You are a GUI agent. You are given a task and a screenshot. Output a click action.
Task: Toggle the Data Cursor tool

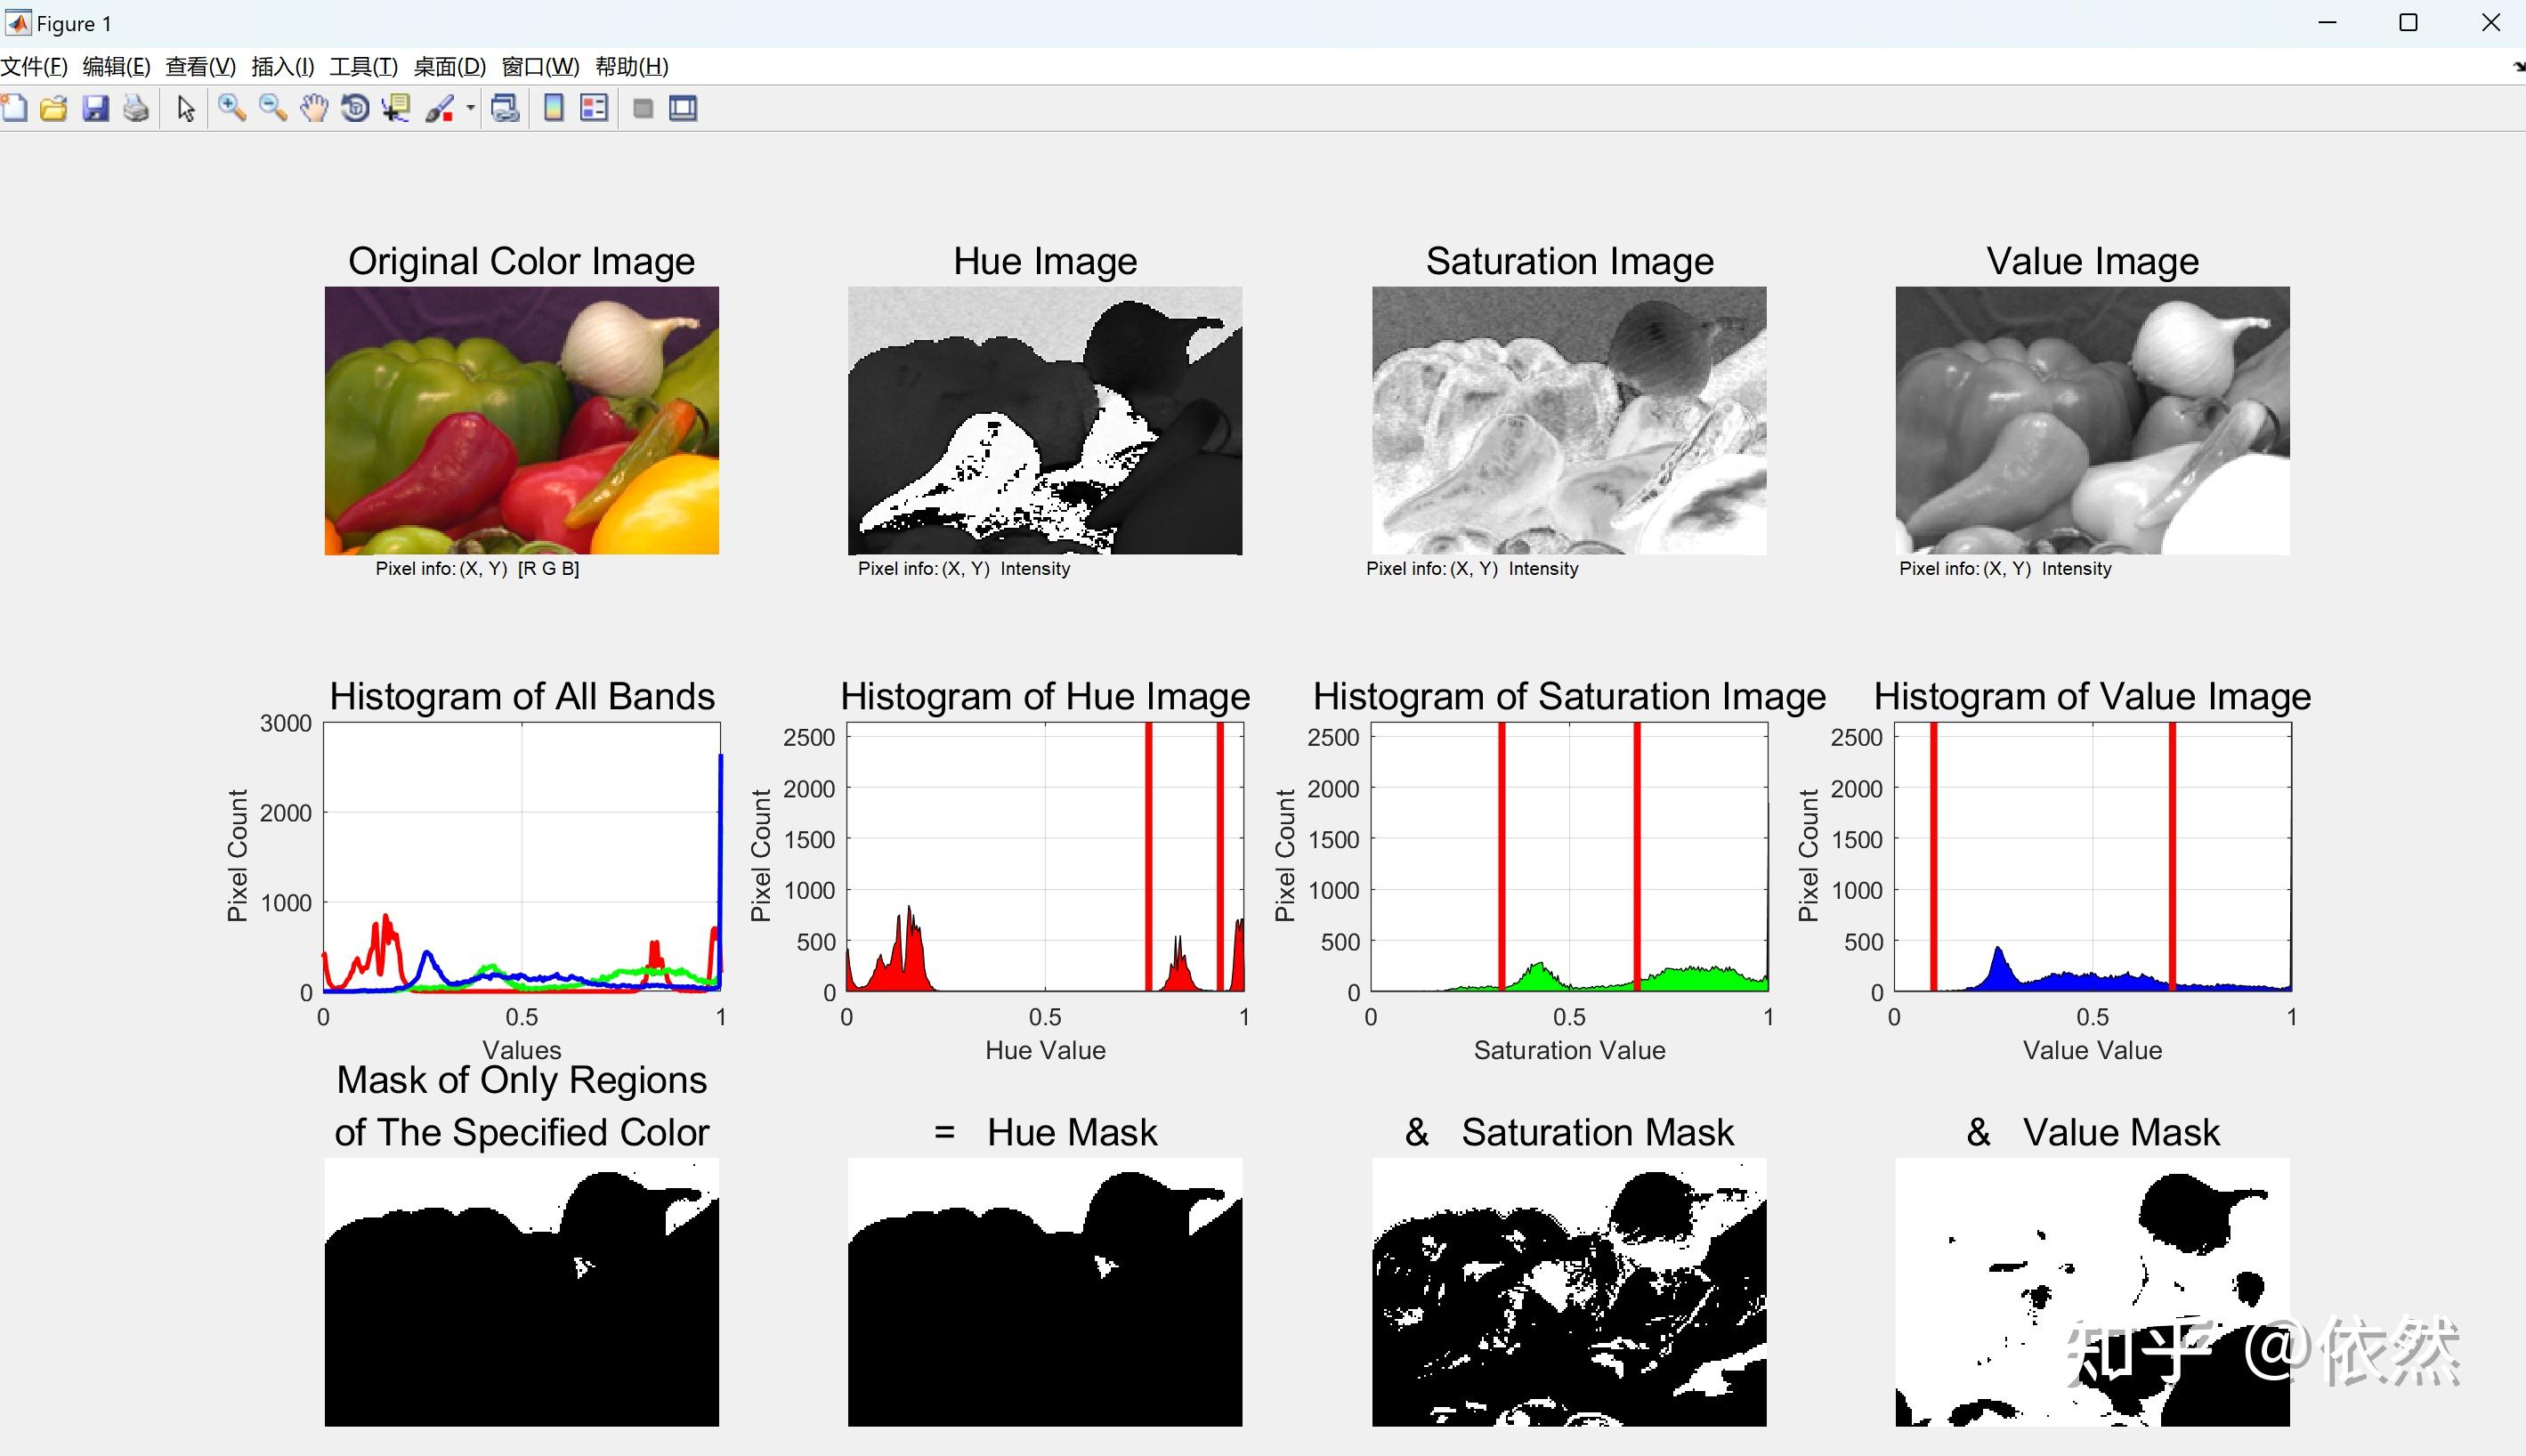pyautogui.click(x=396, y=108)
